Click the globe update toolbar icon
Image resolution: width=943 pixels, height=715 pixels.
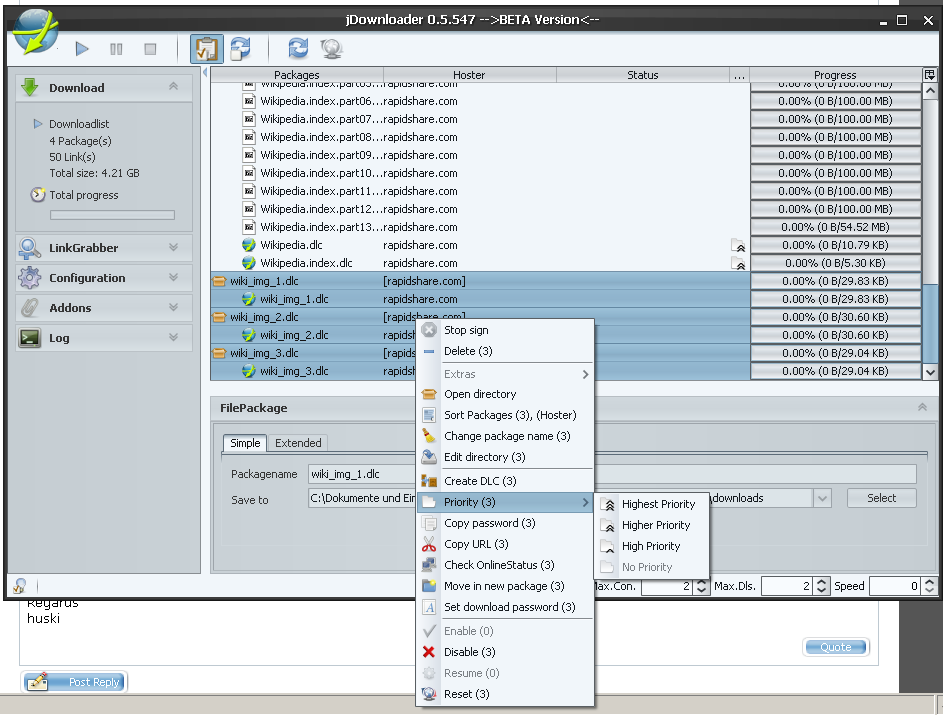click(x=331, y=48)
